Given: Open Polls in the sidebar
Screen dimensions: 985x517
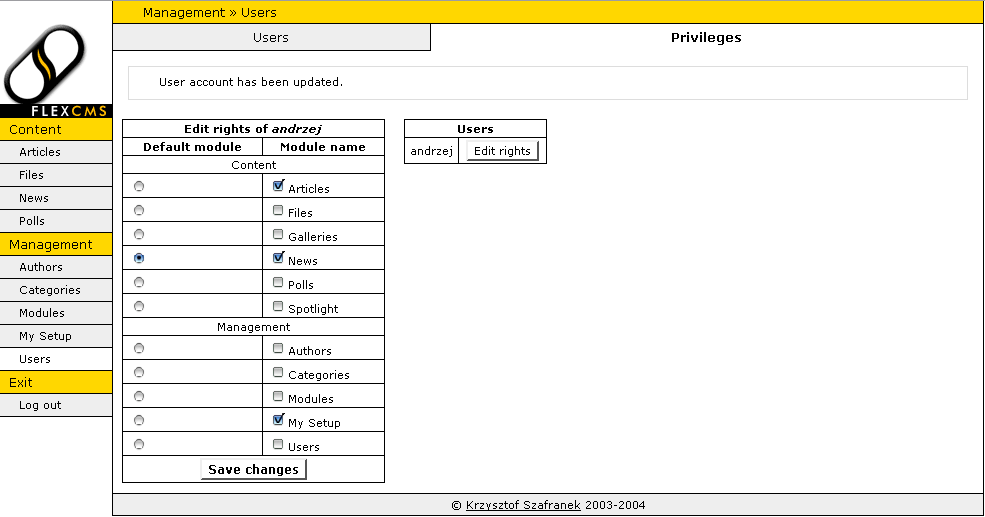Looking at the screenshot, I should tap(56, 221).
